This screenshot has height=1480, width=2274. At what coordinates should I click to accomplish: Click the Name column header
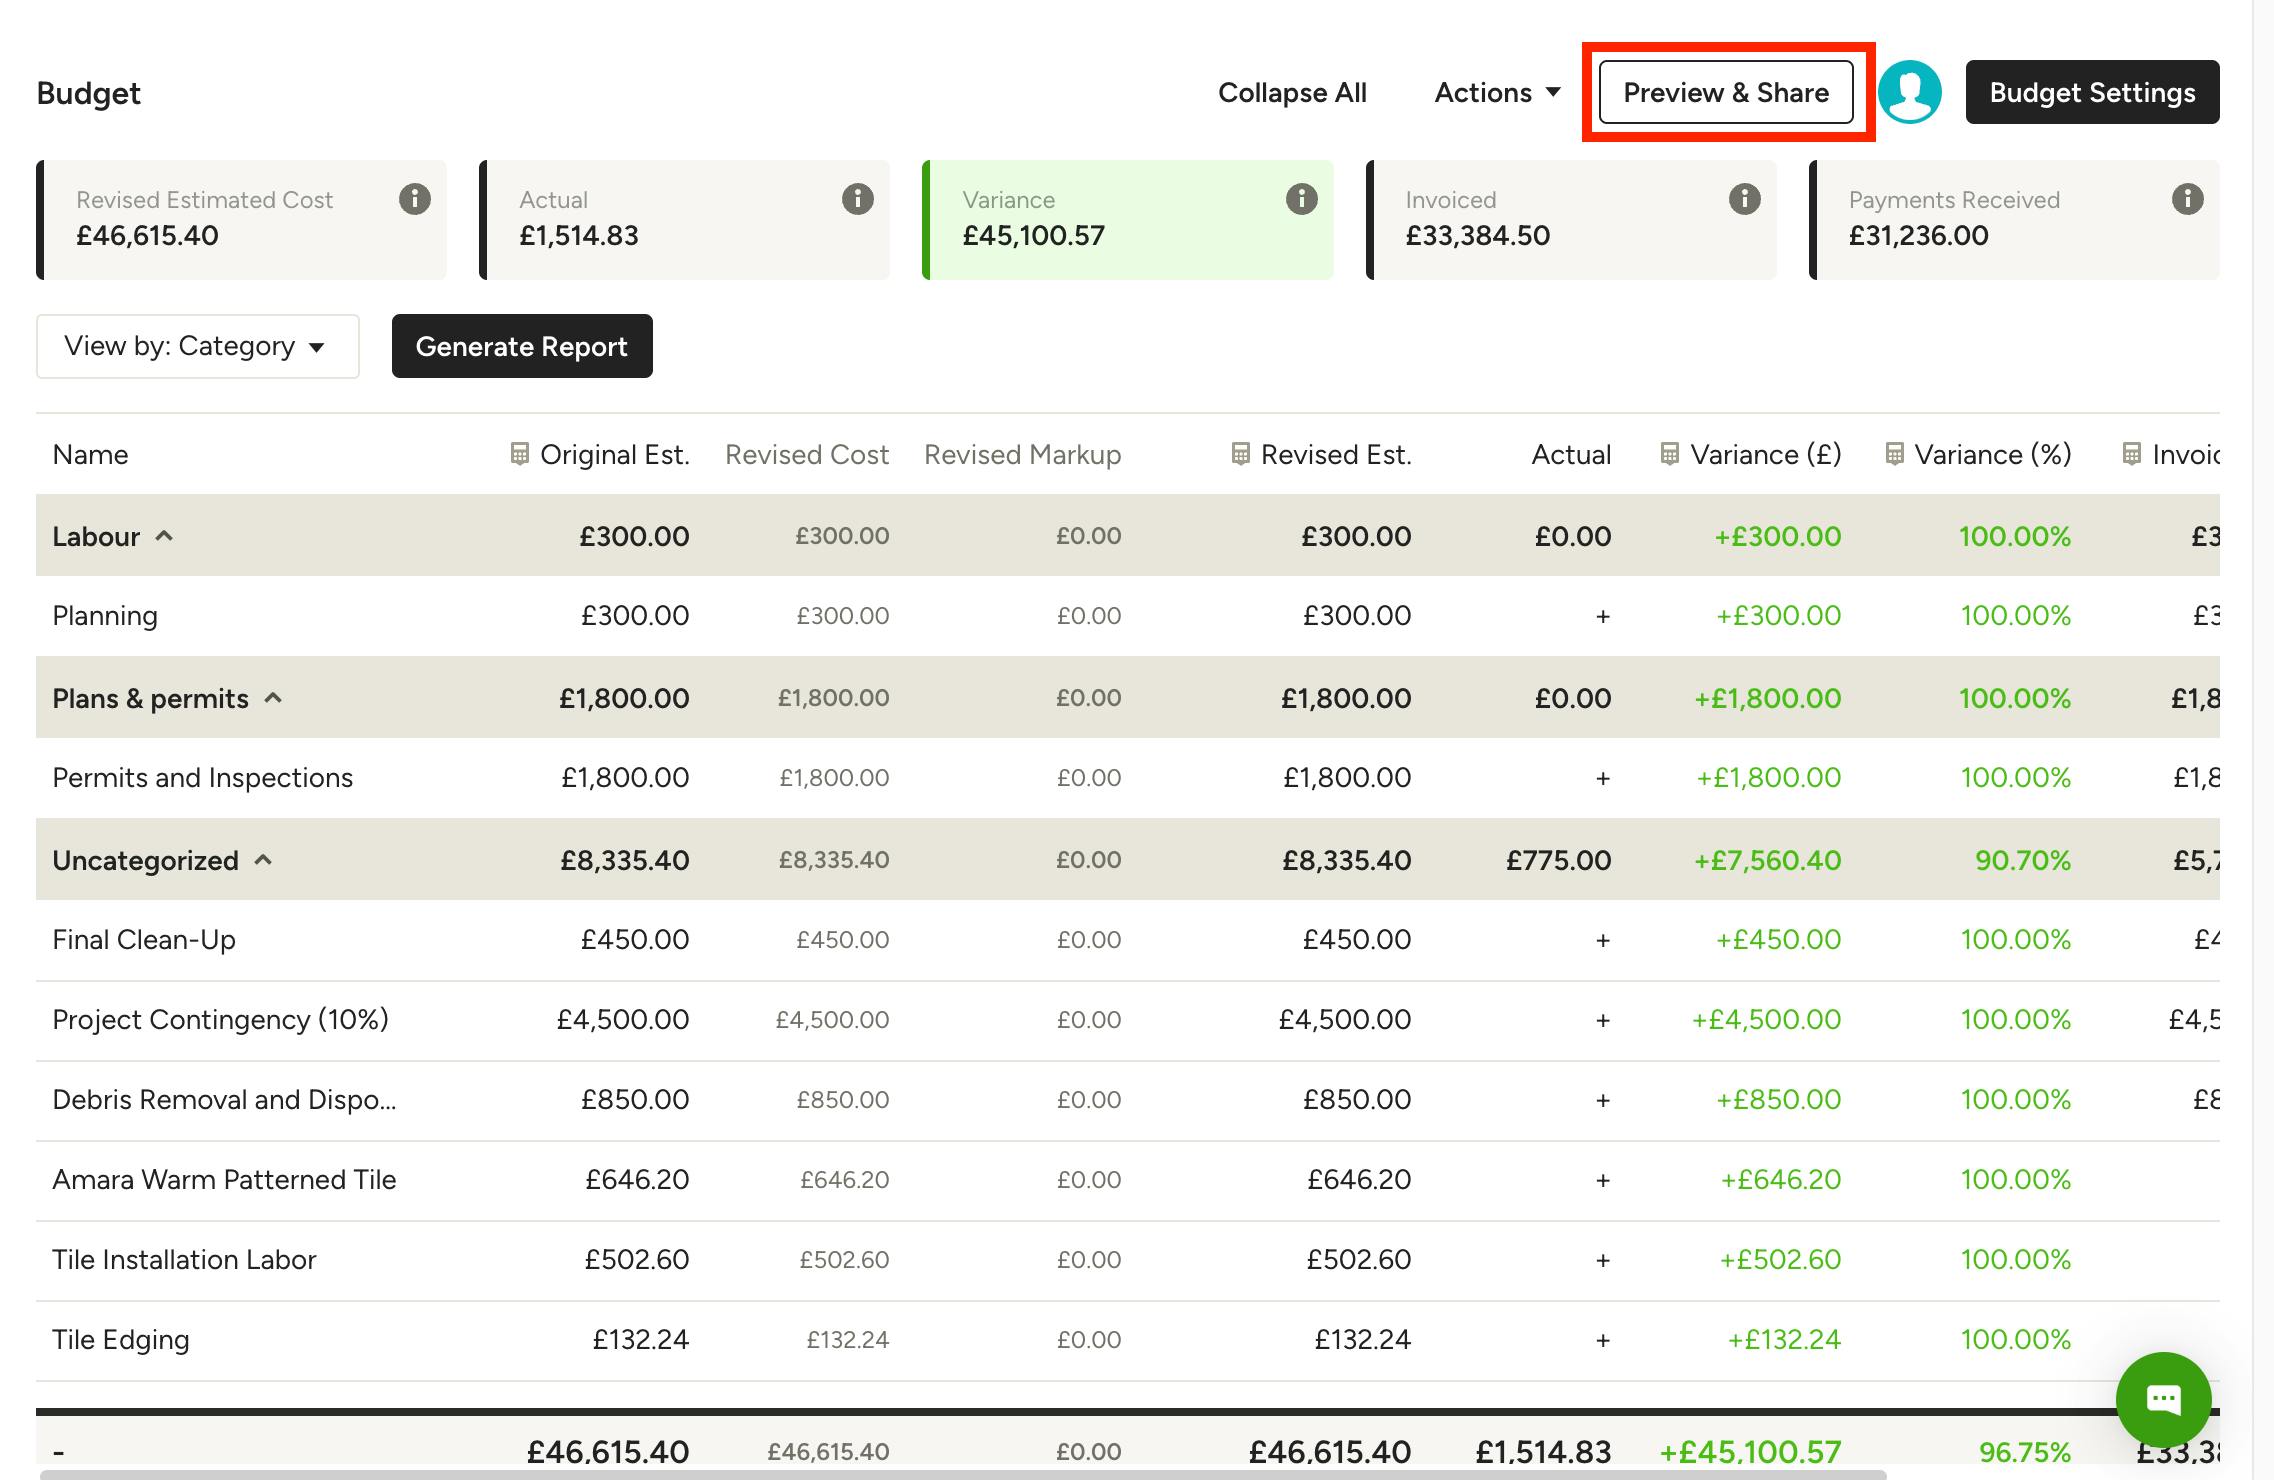tap(90, 454)
